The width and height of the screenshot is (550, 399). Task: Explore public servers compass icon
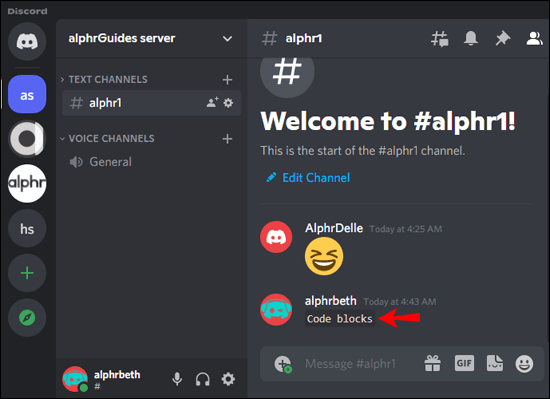pyautogui.click(x=27, y=318)
